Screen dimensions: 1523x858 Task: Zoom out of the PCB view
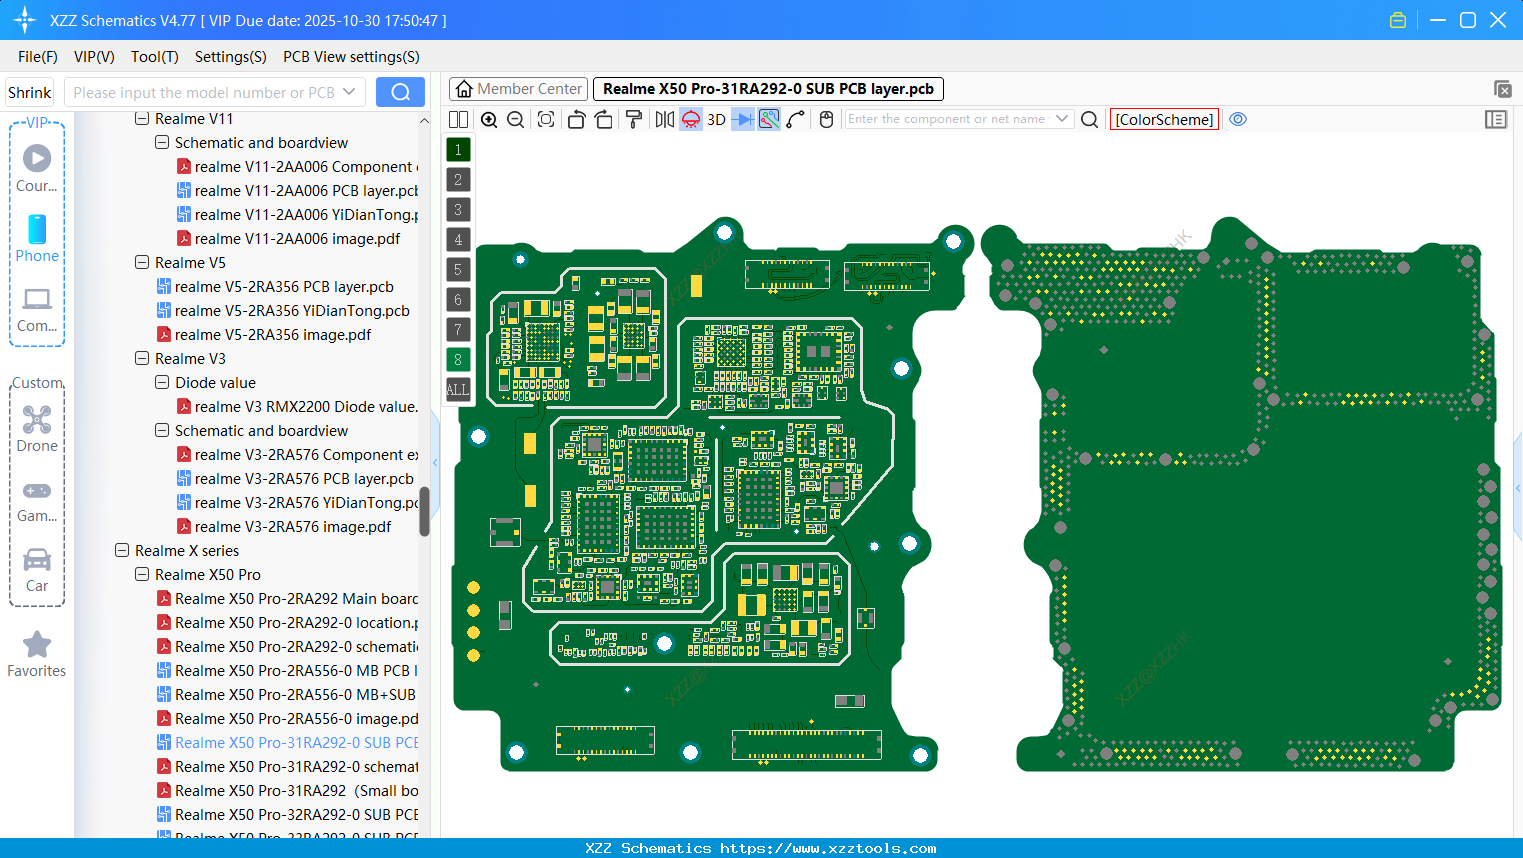click(515, 119)
